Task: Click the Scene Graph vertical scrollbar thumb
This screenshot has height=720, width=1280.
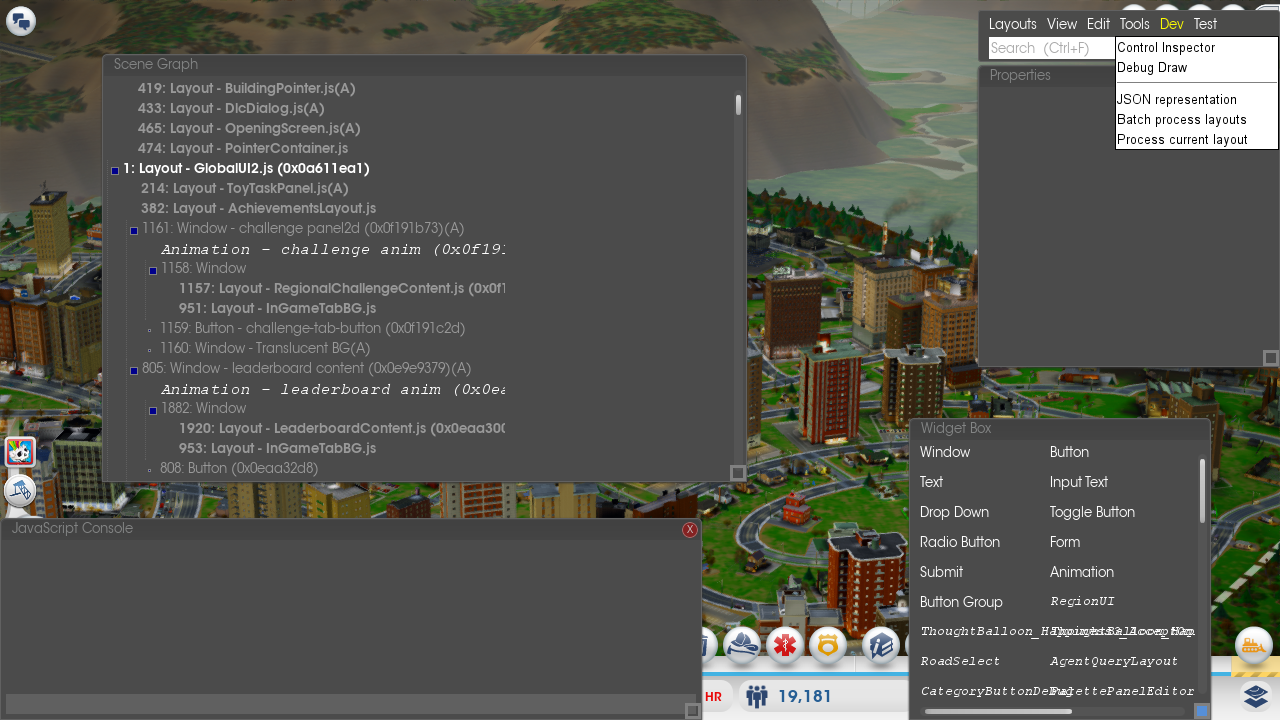Action: click(x=738, y=105)
